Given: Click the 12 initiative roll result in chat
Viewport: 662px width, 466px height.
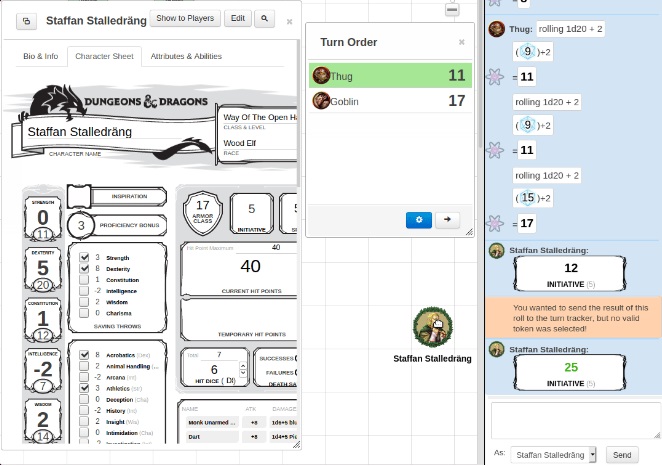Looking at the screenshot, I should [x=571, y=268].
